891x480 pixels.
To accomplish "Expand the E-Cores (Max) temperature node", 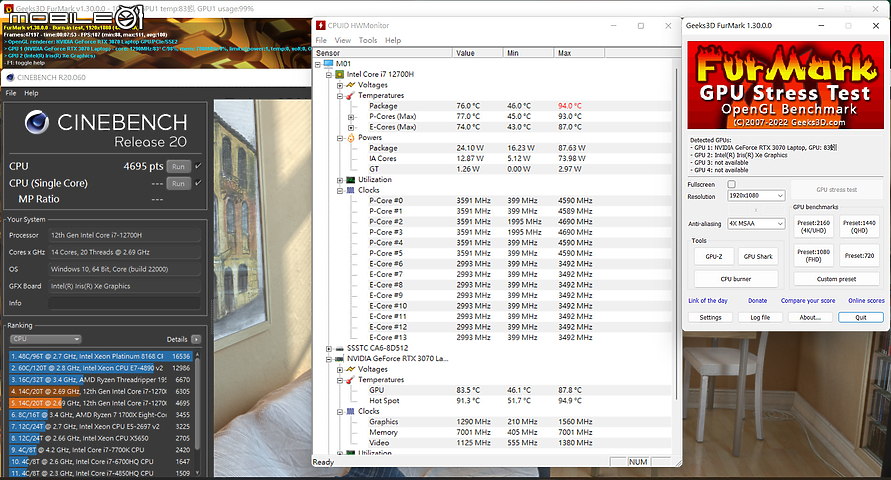I will point(351,127).
